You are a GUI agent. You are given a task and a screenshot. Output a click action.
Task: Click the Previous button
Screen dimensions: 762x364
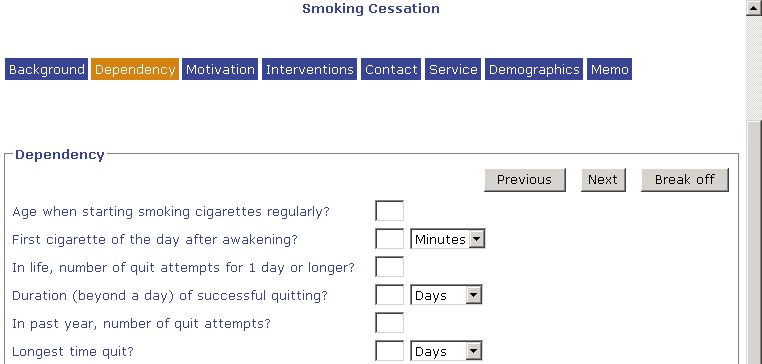[525, 180]
